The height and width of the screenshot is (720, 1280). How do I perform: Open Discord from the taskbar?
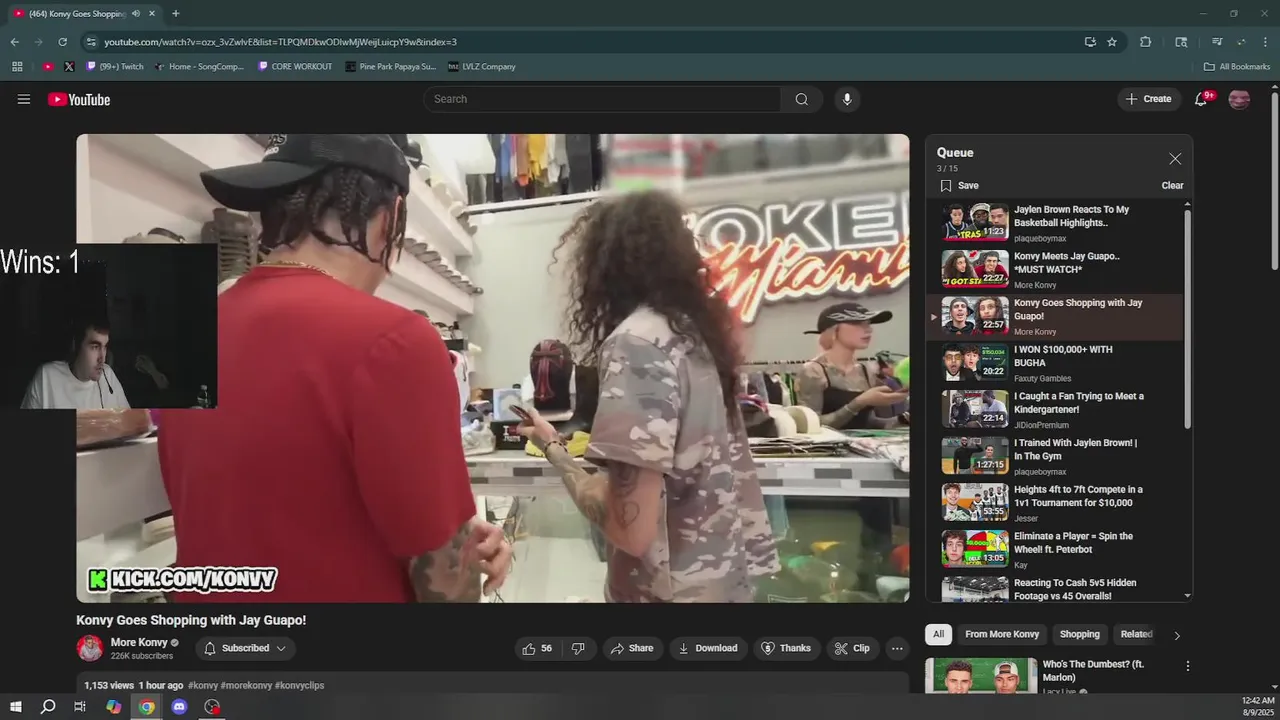(179, 707)
